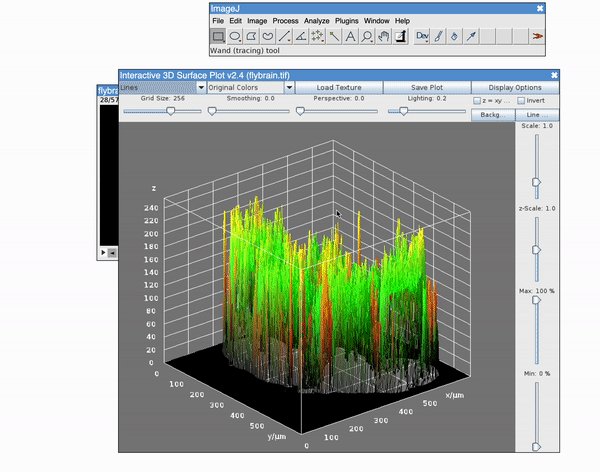Select the Text tool
The height and width of the screenshot is (472, 600).
(x=350, y=36)
